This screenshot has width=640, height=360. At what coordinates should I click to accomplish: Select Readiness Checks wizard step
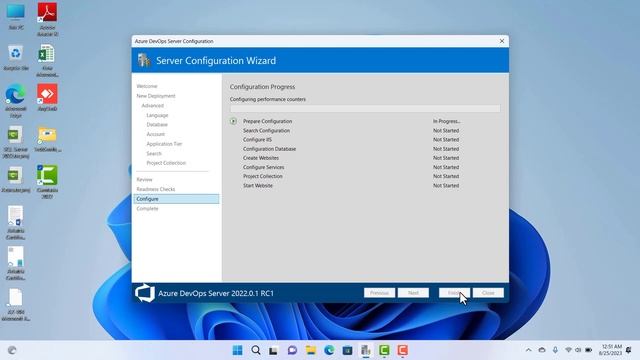click(156, 189)
